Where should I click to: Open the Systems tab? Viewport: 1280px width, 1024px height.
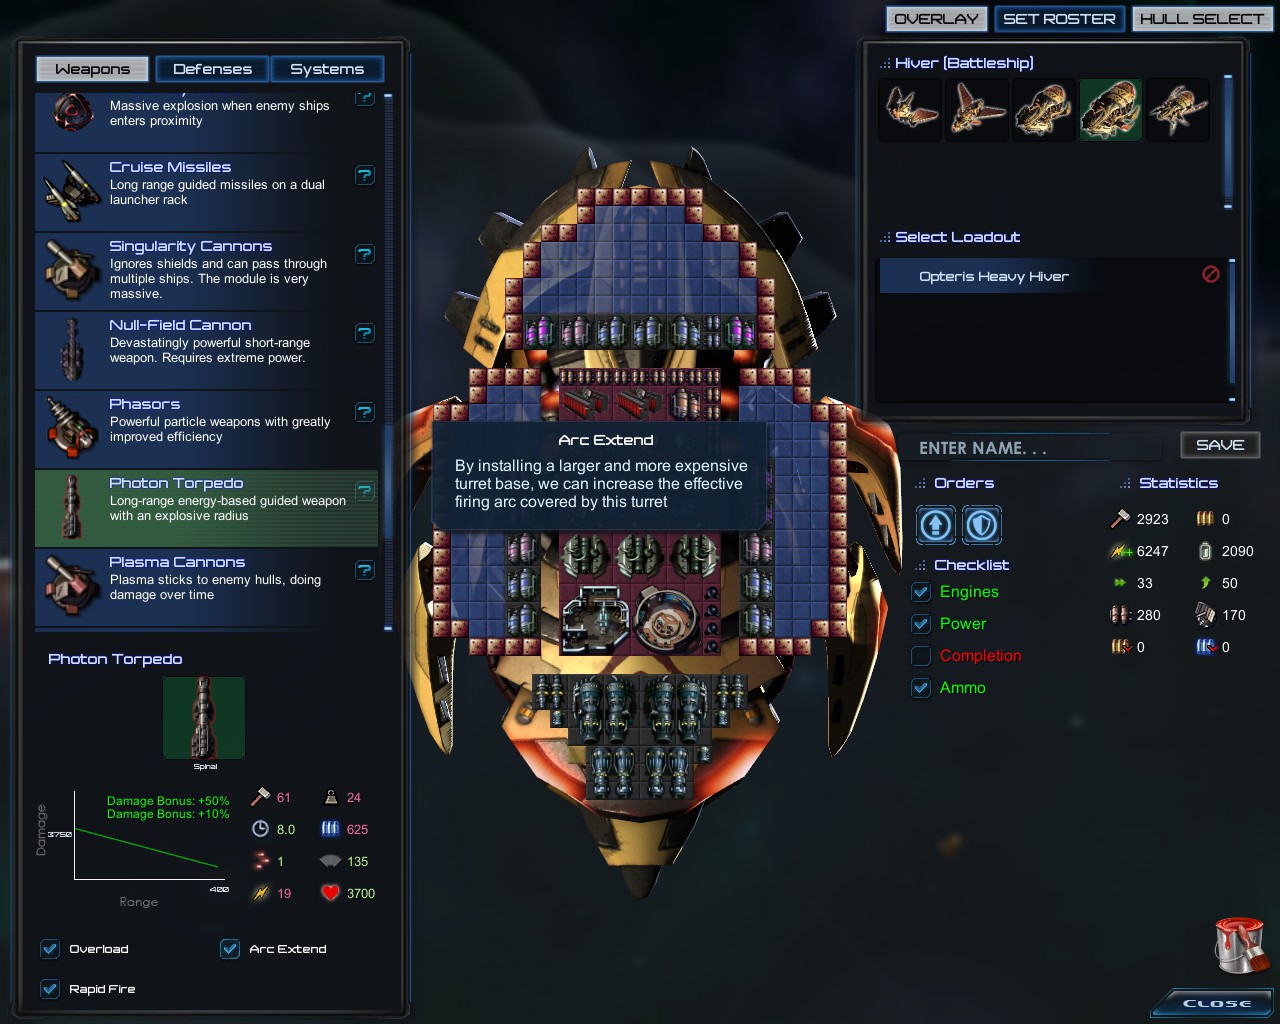[x=327, y=69]
